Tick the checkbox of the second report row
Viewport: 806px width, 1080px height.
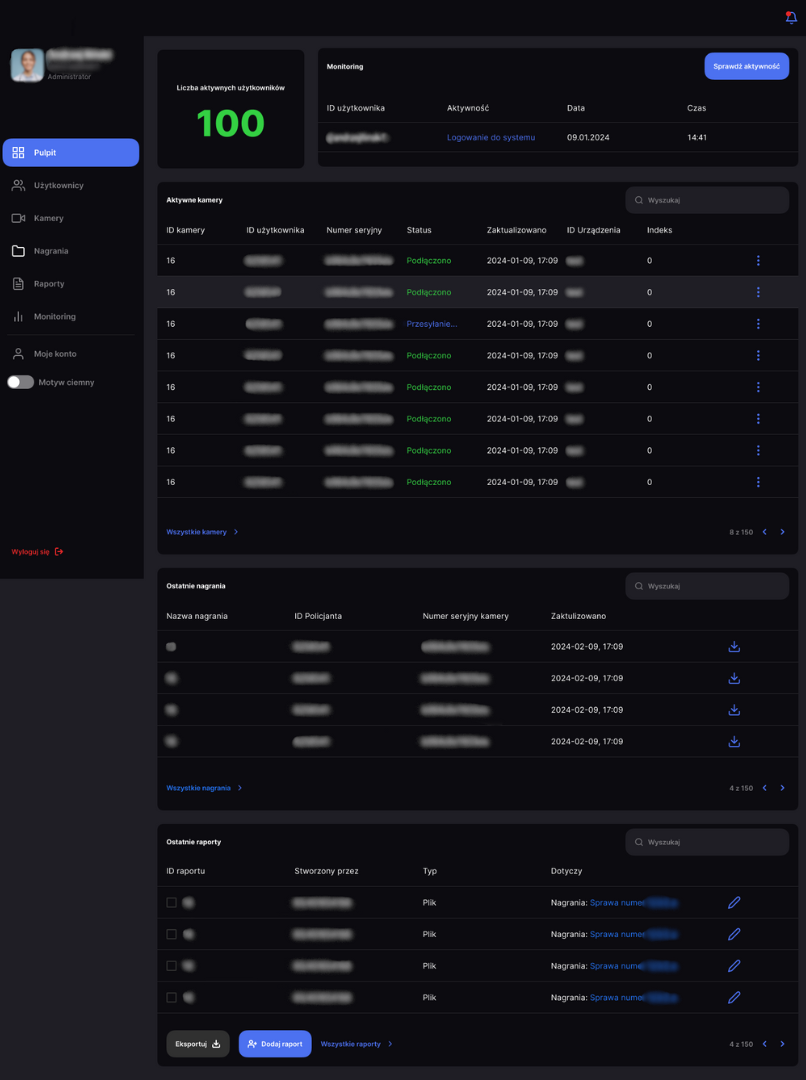(172, 934)
